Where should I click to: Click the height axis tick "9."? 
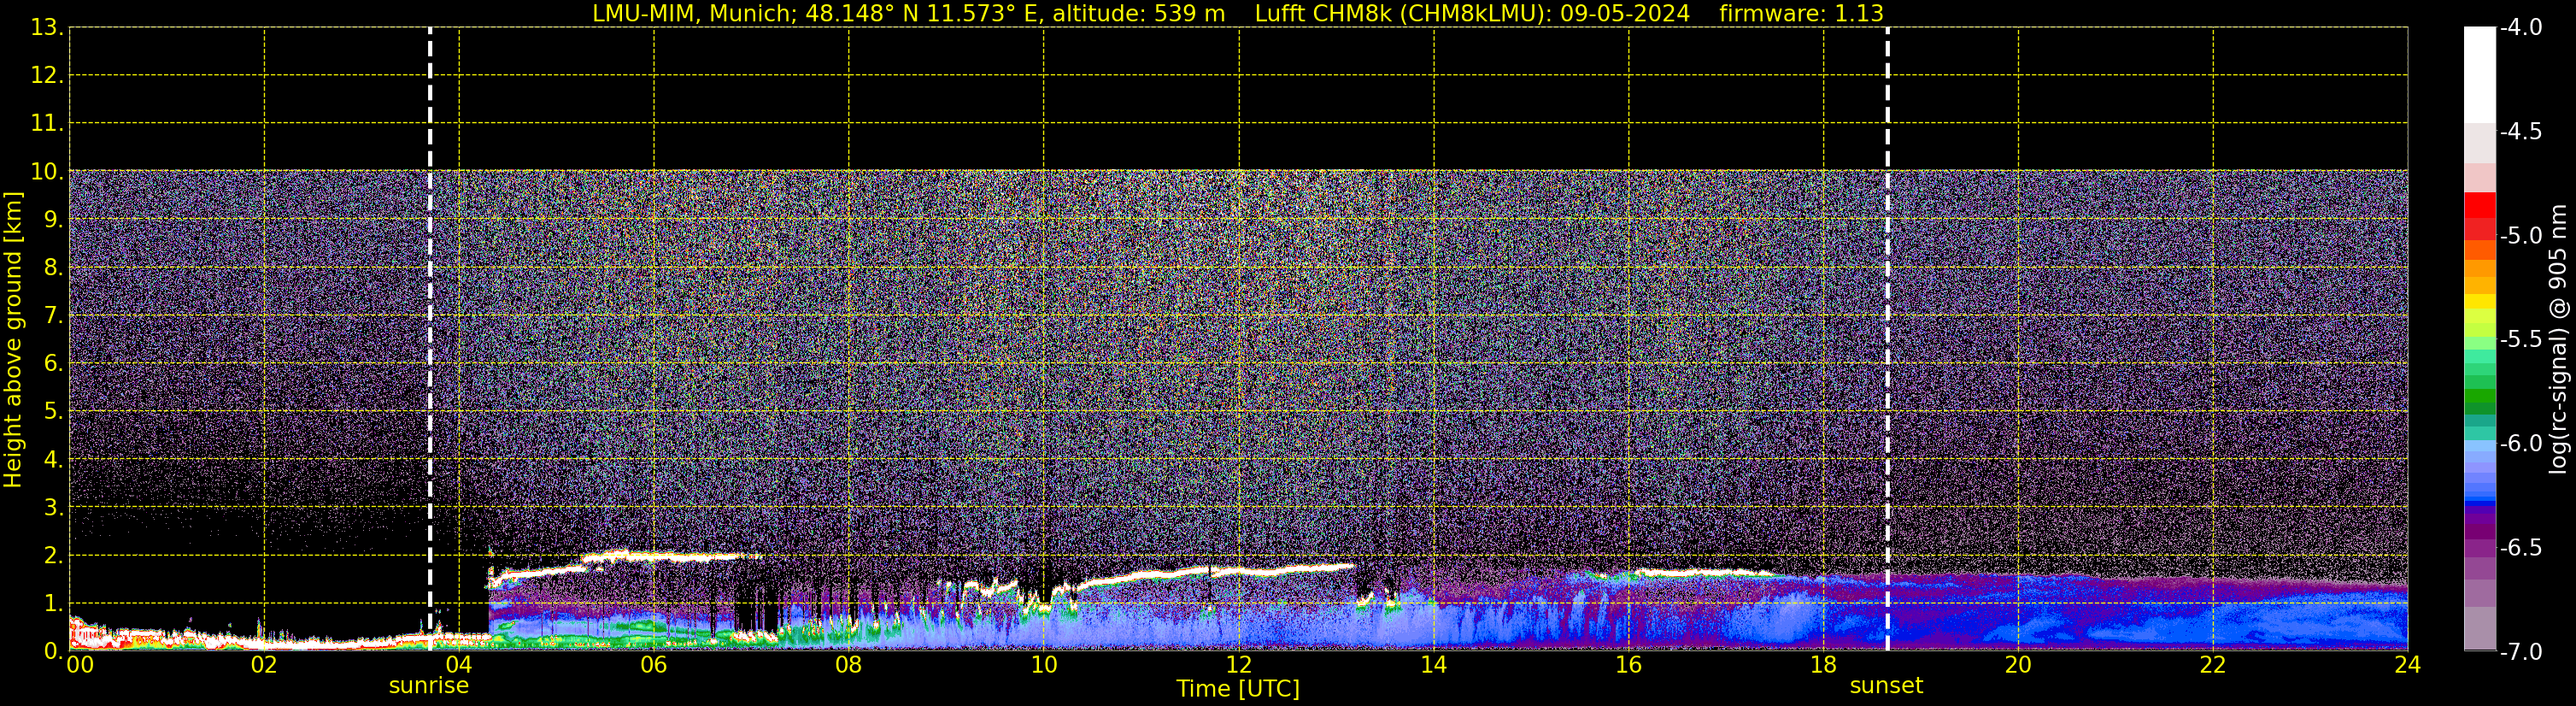53,220
